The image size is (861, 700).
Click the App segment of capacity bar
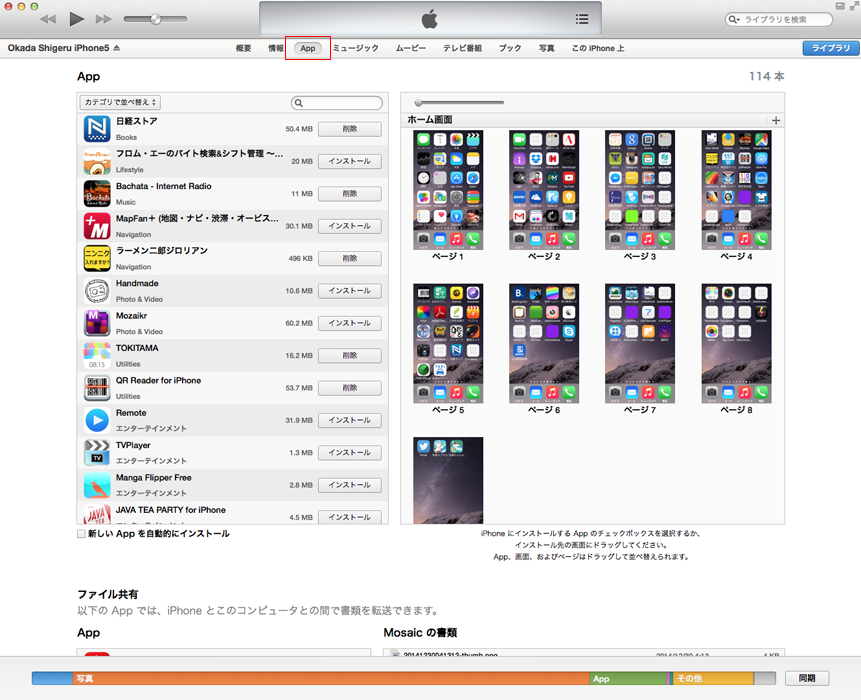[628, 679]
